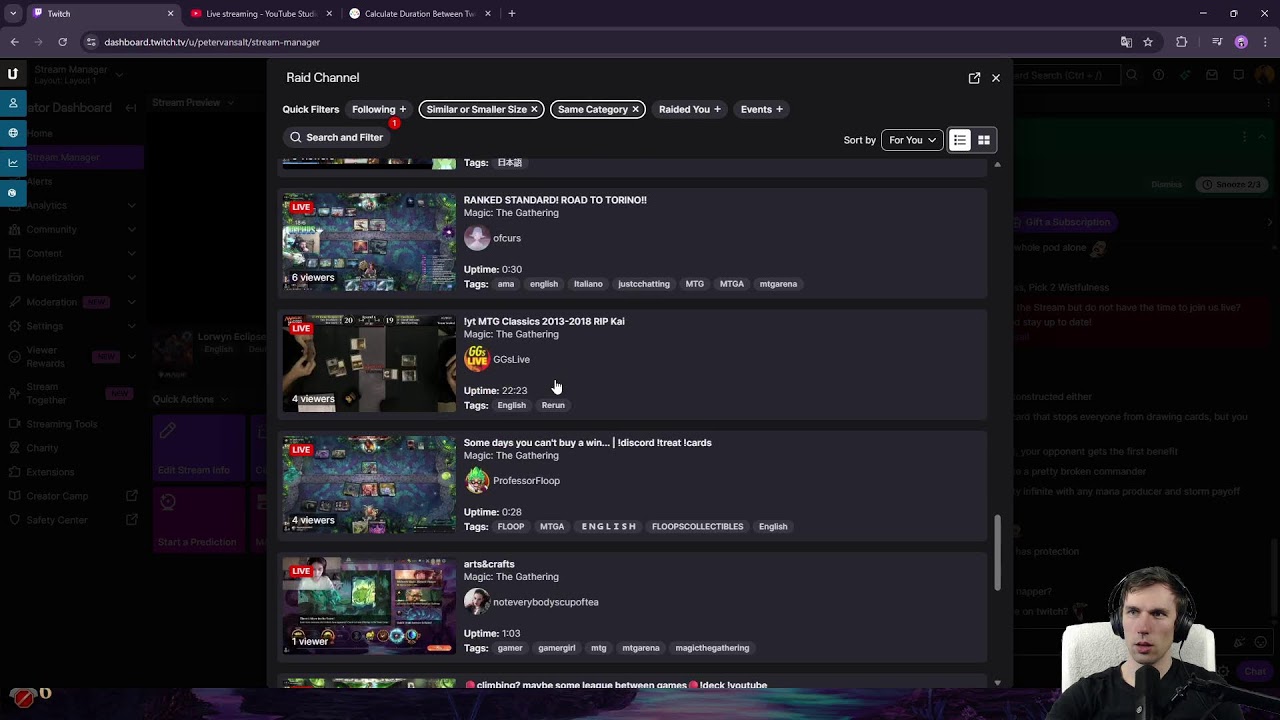Click the ProfessorFloop channel avatar
The width and height of the screenshot is (1280, 720).
click(477, 481)
